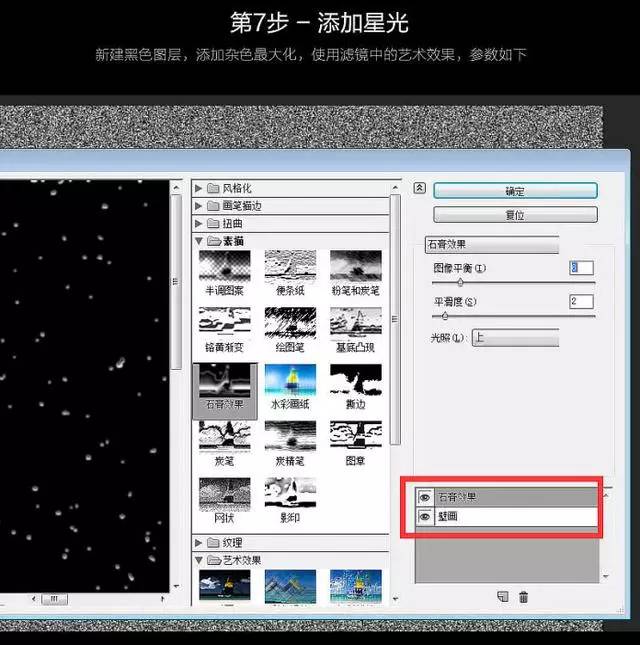The width and height of the screenshot is (640, 645).
Task: Open the 光照 direction dropdown
Action: click(514, 338)
